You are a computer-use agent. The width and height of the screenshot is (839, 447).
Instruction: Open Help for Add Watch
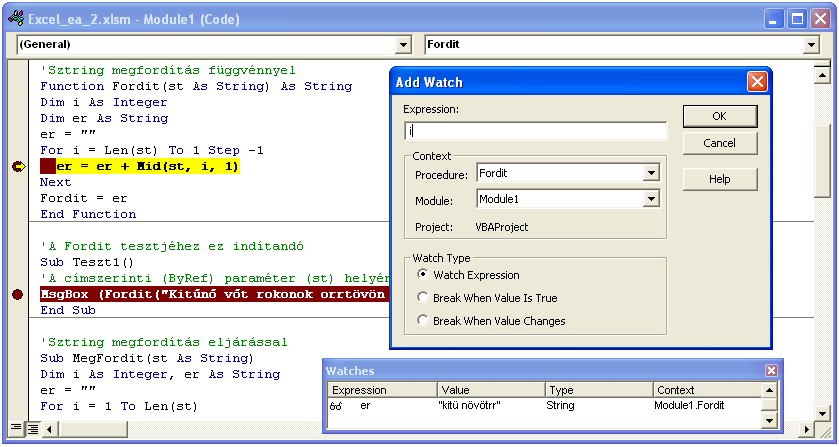(x=720, y=179)
